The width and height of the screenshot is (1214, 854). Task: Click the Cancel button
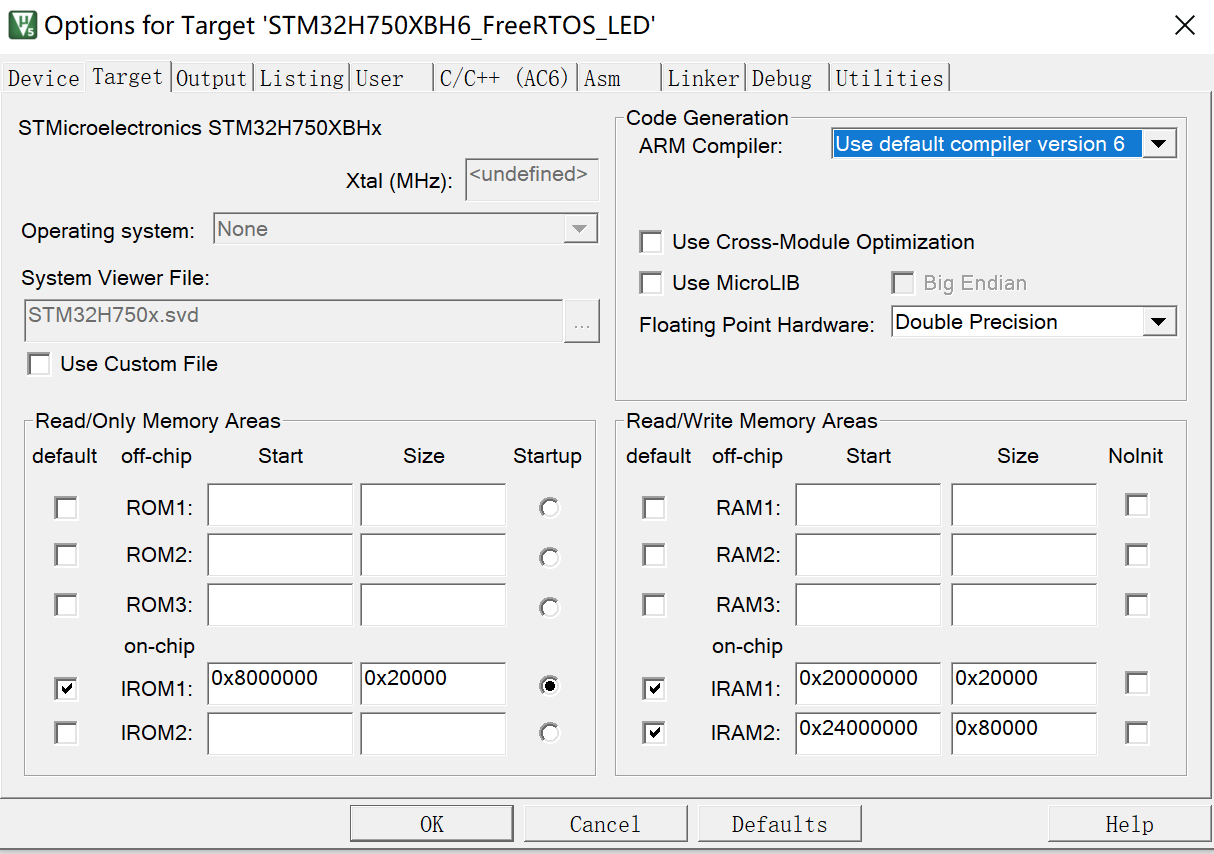[x=605, y=824]
